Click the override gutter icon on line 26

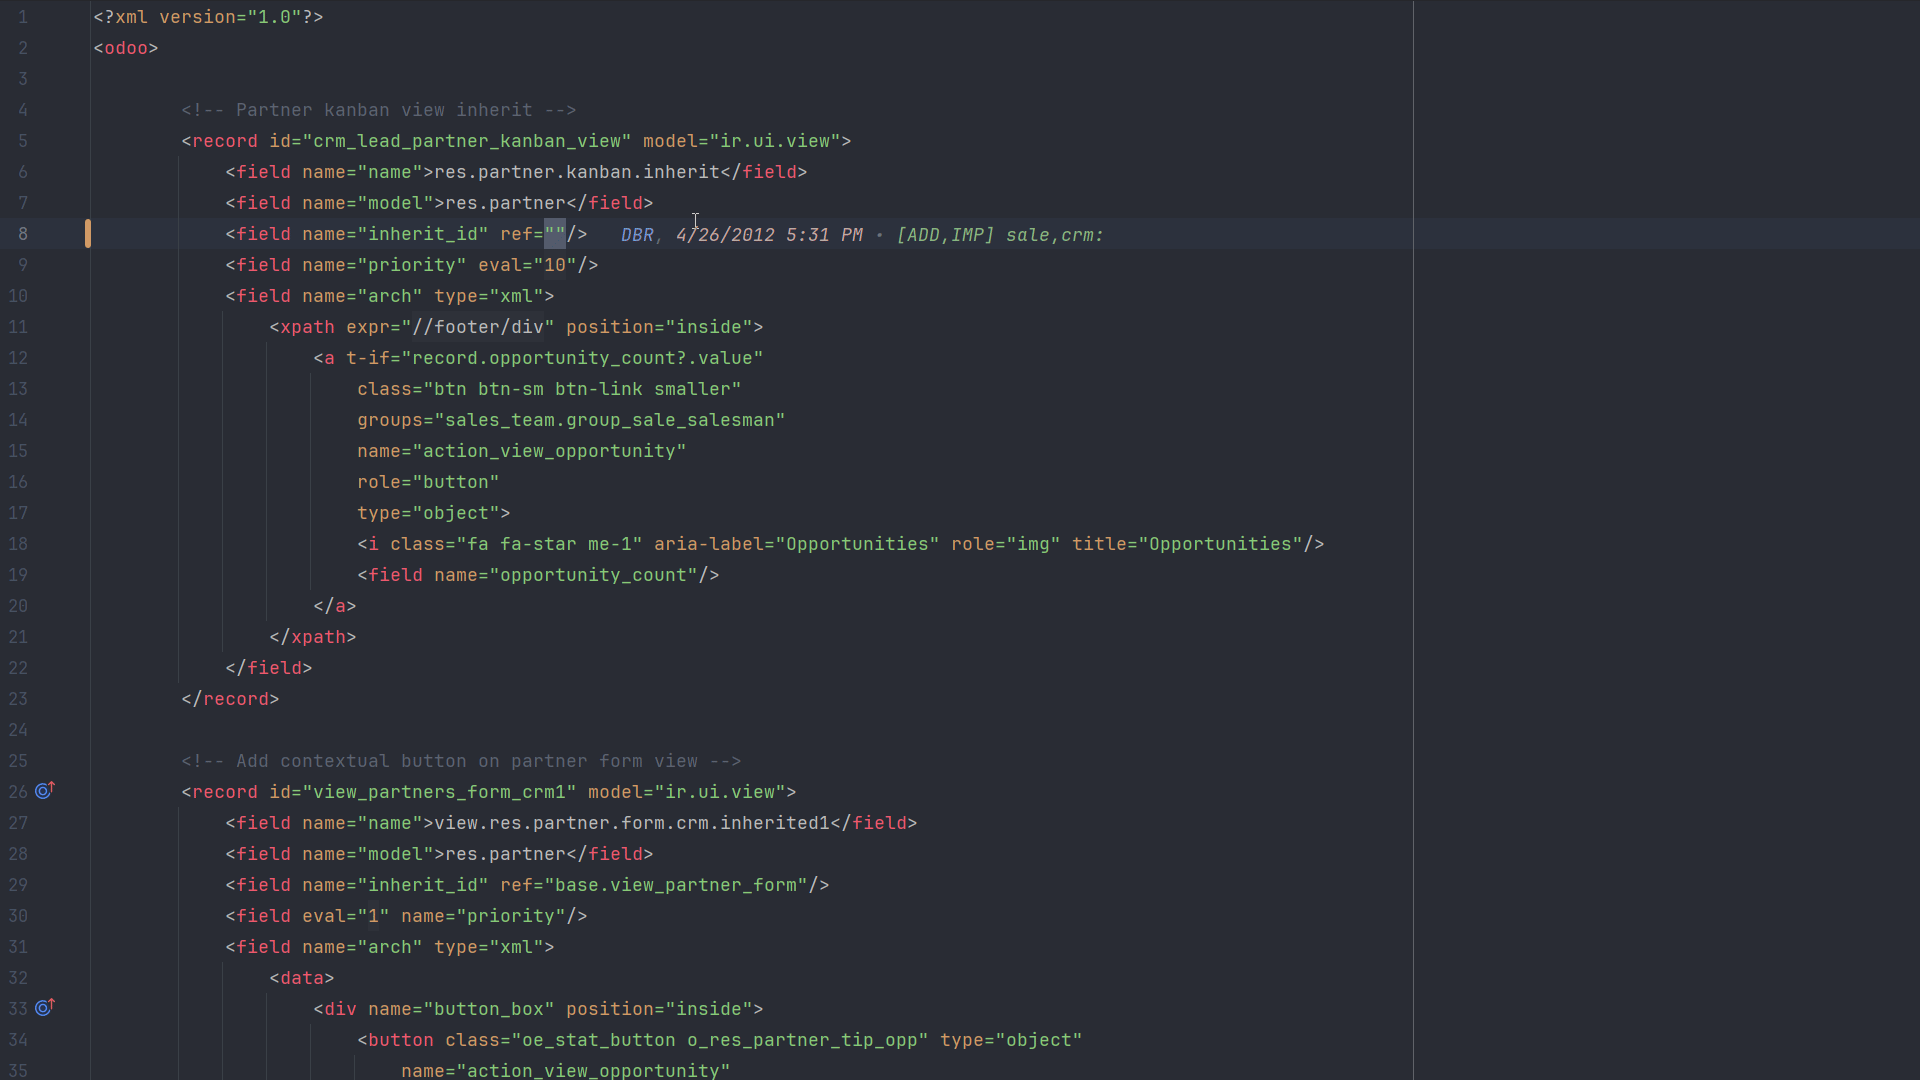point(45,791)
